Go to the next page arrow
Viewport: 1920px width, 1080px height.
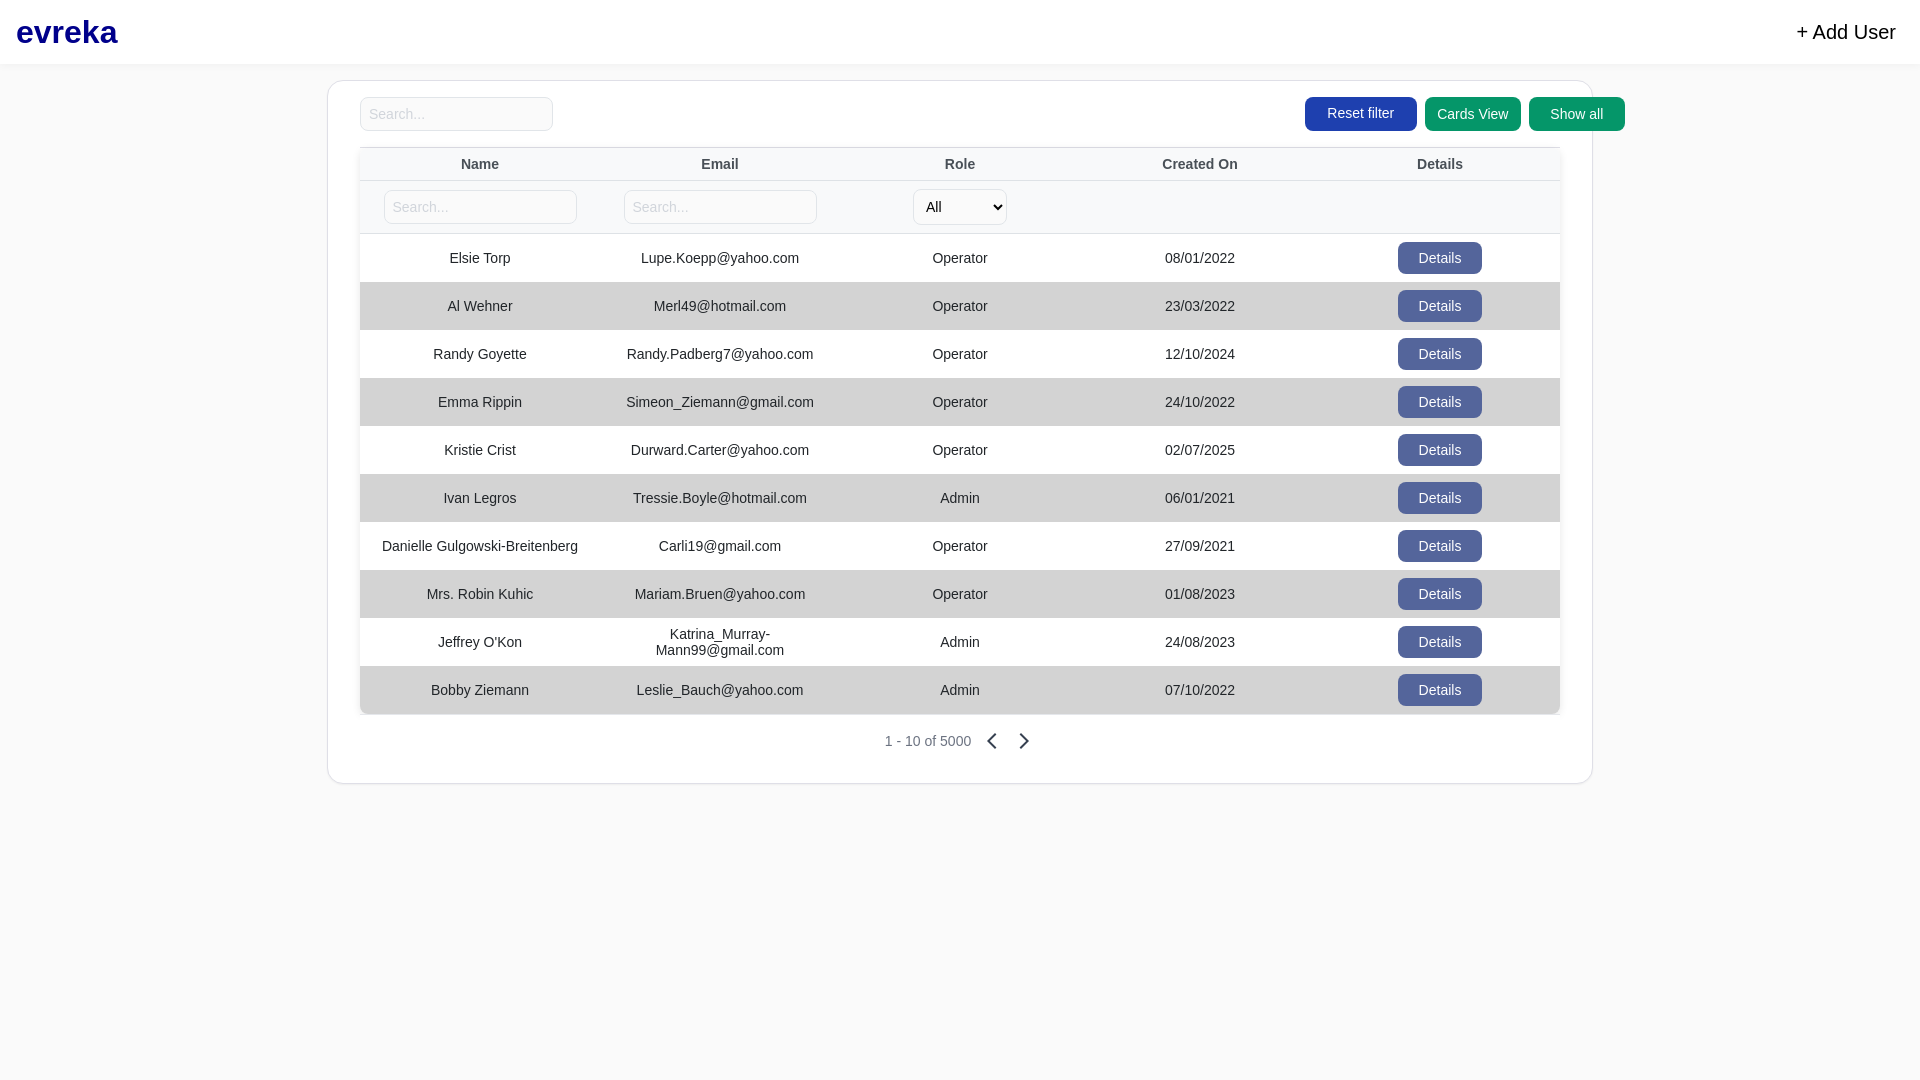1024,741
